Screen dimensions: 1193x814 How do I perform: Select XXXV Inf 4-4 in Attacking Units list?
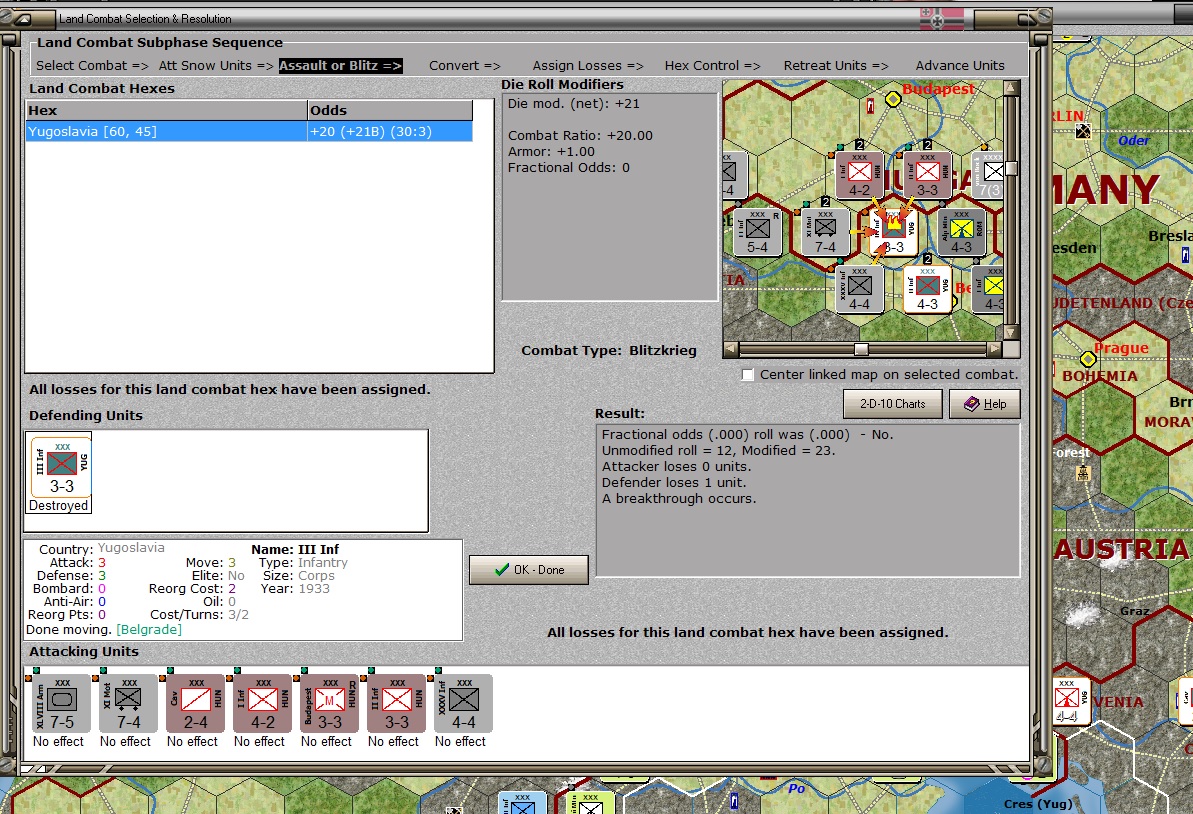click(x=463, y=703)
